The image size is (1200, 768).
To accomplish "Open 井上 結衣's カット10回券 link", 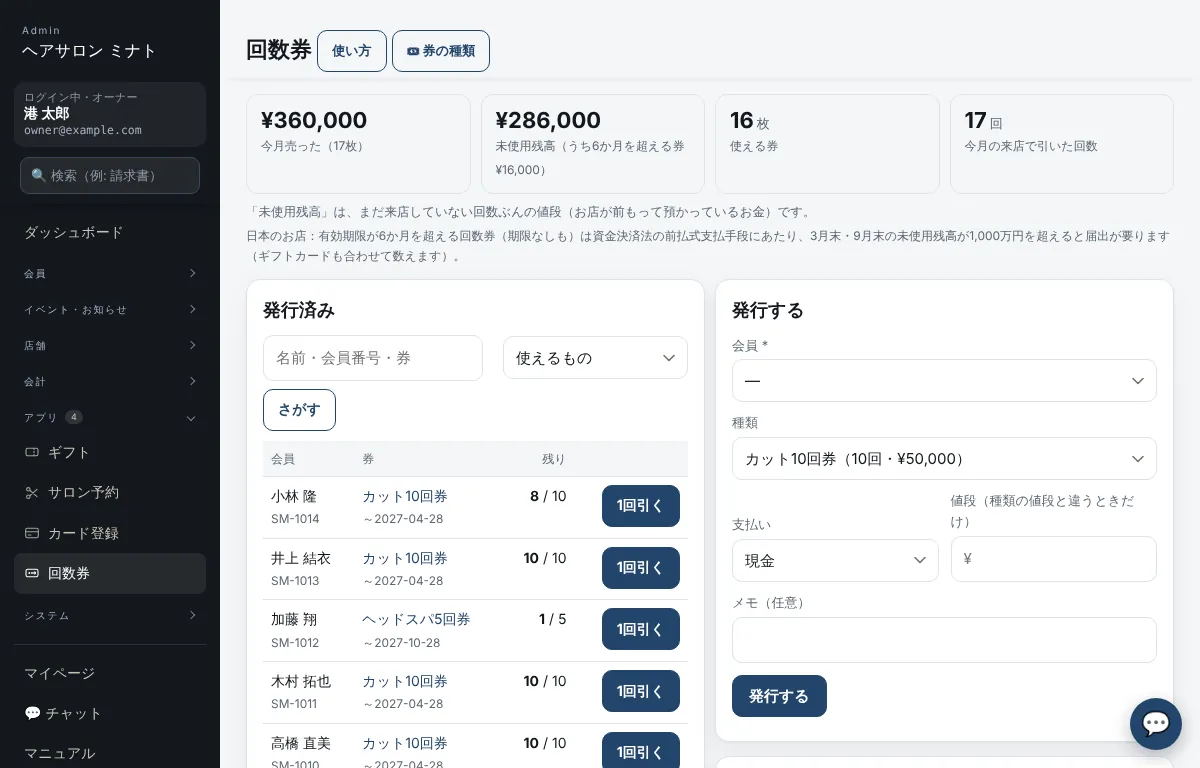I will (405, 558).
